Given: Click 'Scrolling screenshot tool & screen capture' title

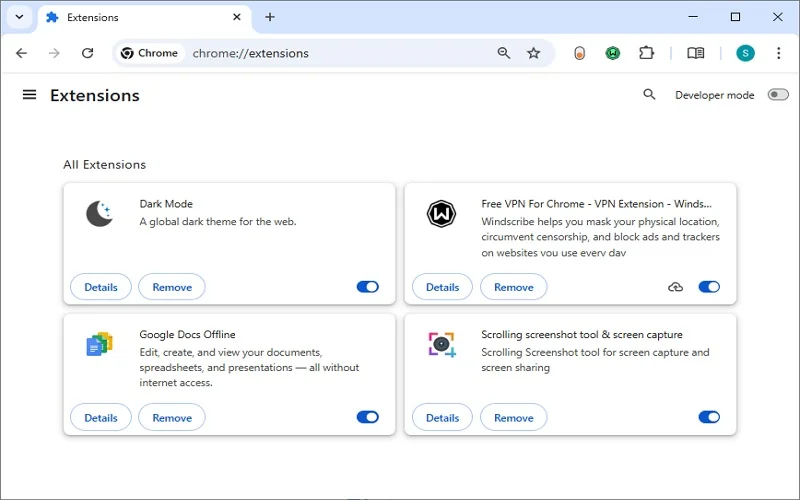Looking at the screenshot, I should tap(582, 334).
